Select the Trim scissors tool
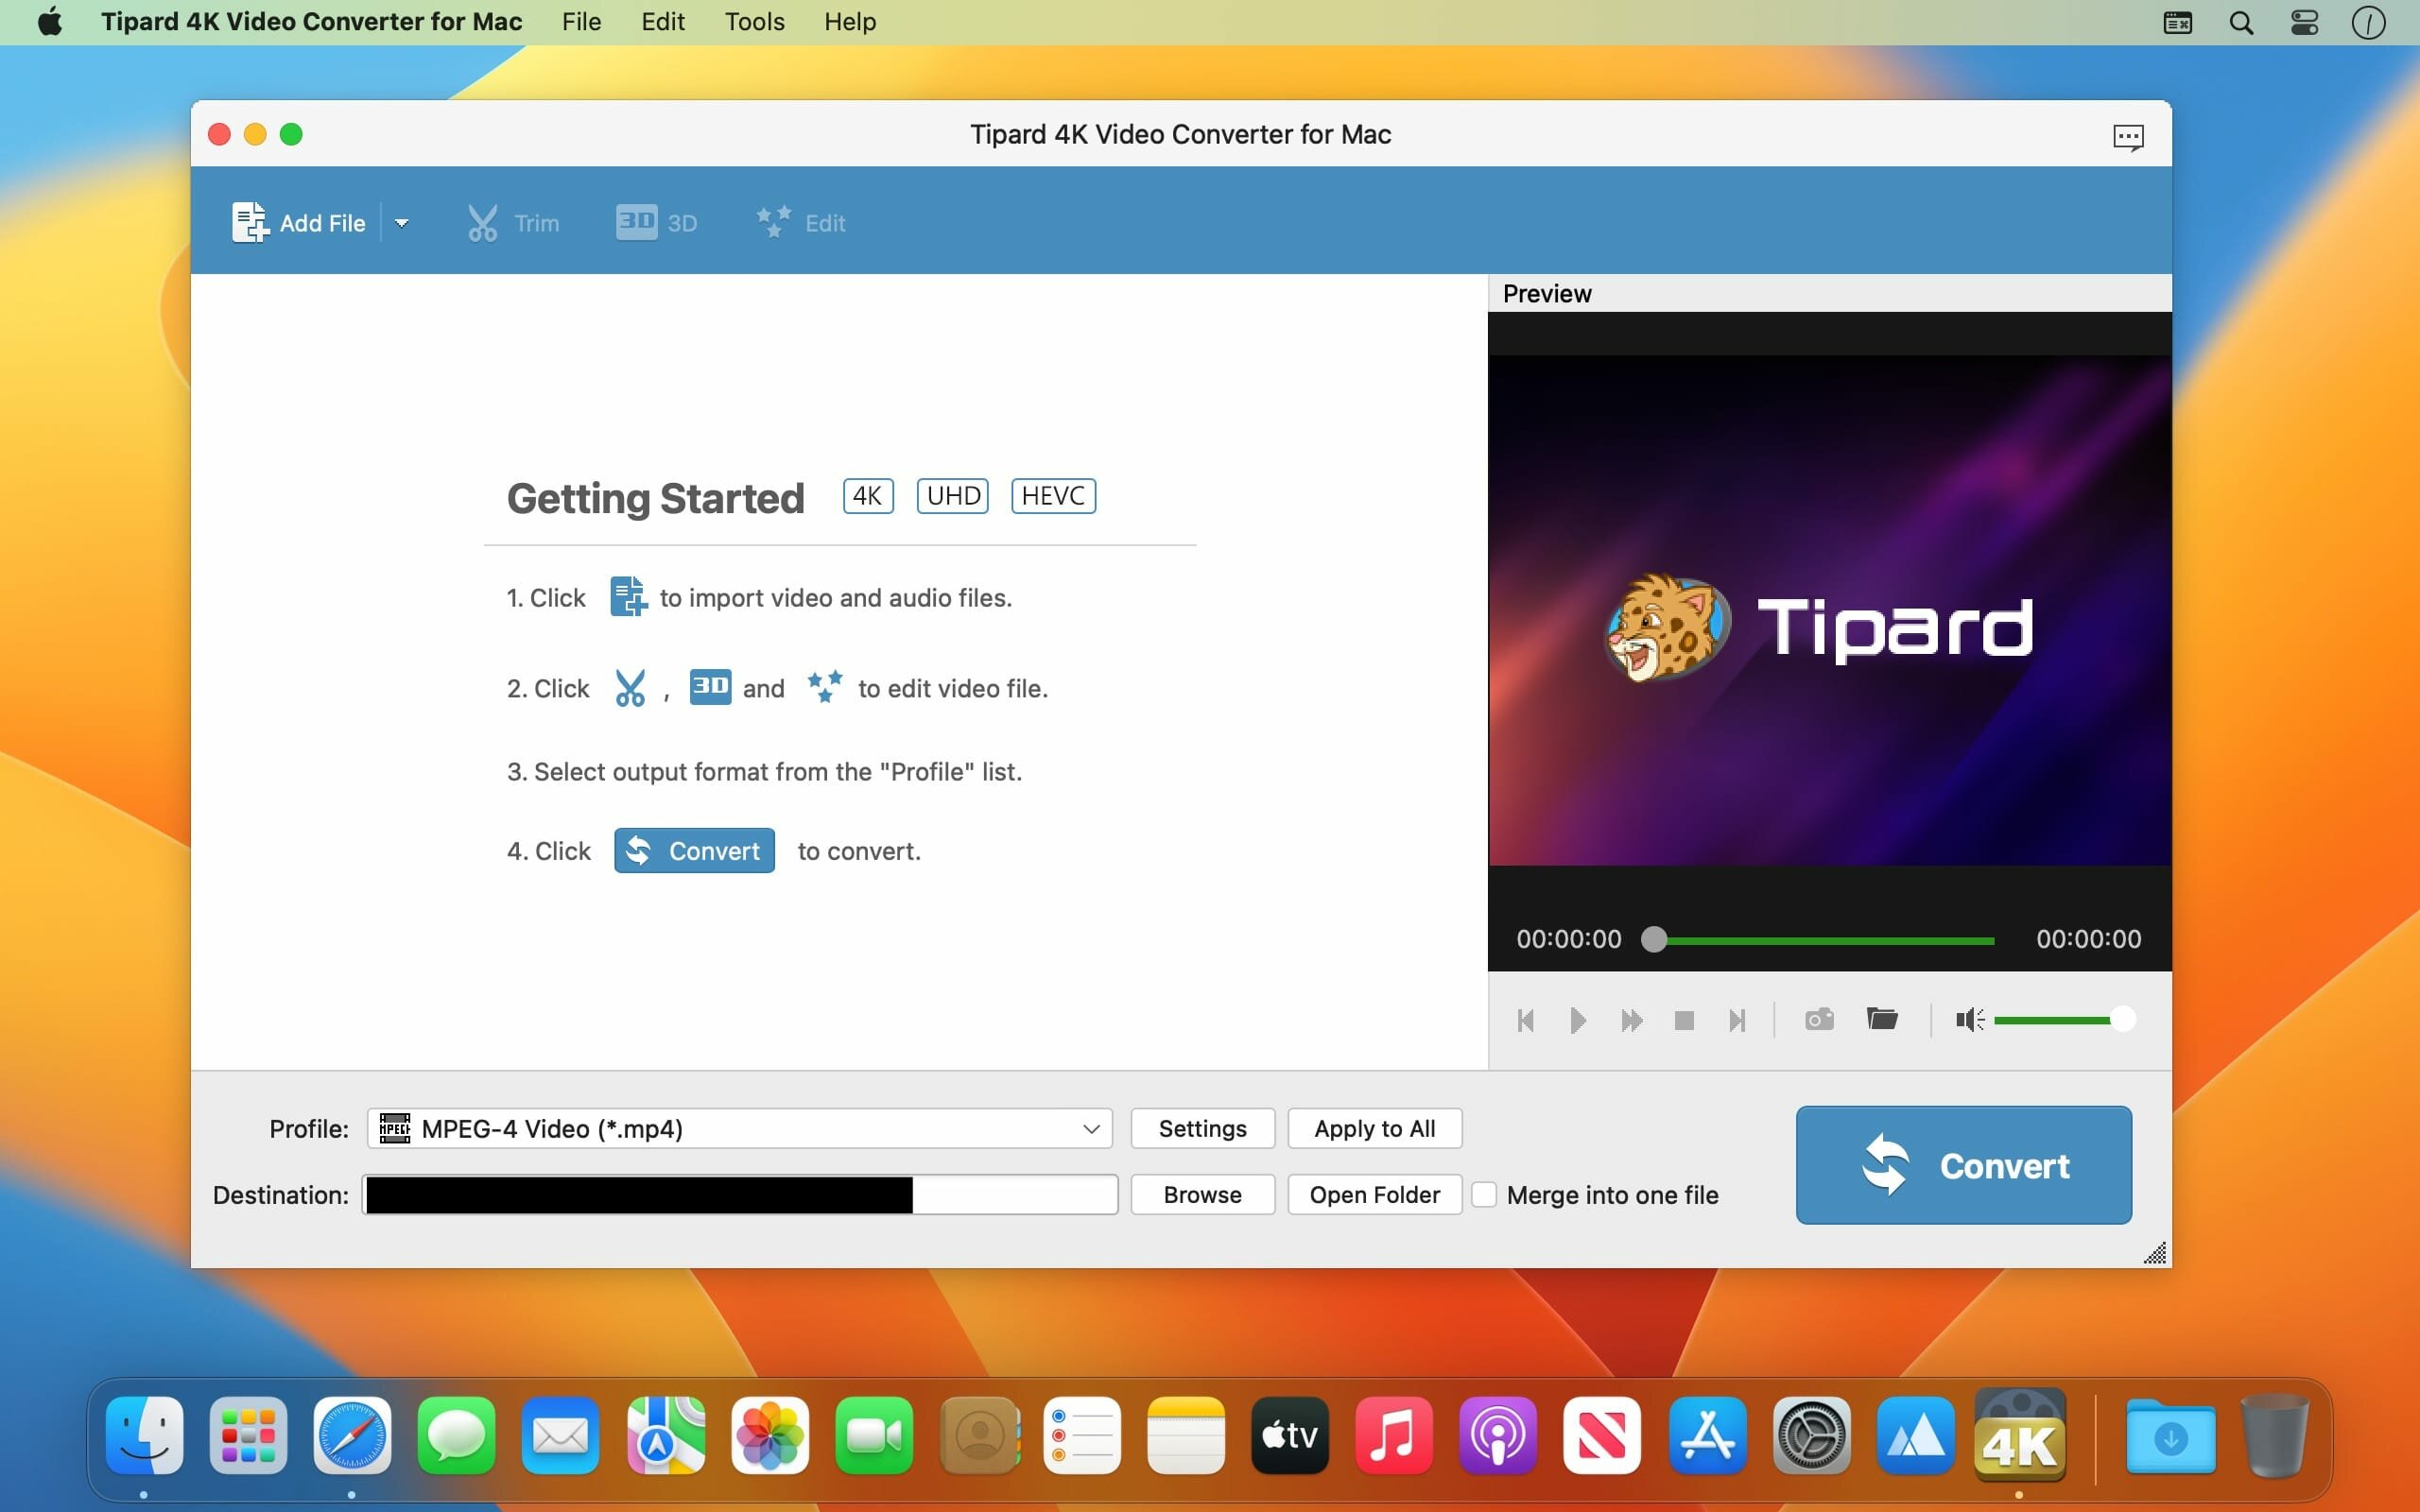Screen dimensions: 2420x1512 [483, 222]
